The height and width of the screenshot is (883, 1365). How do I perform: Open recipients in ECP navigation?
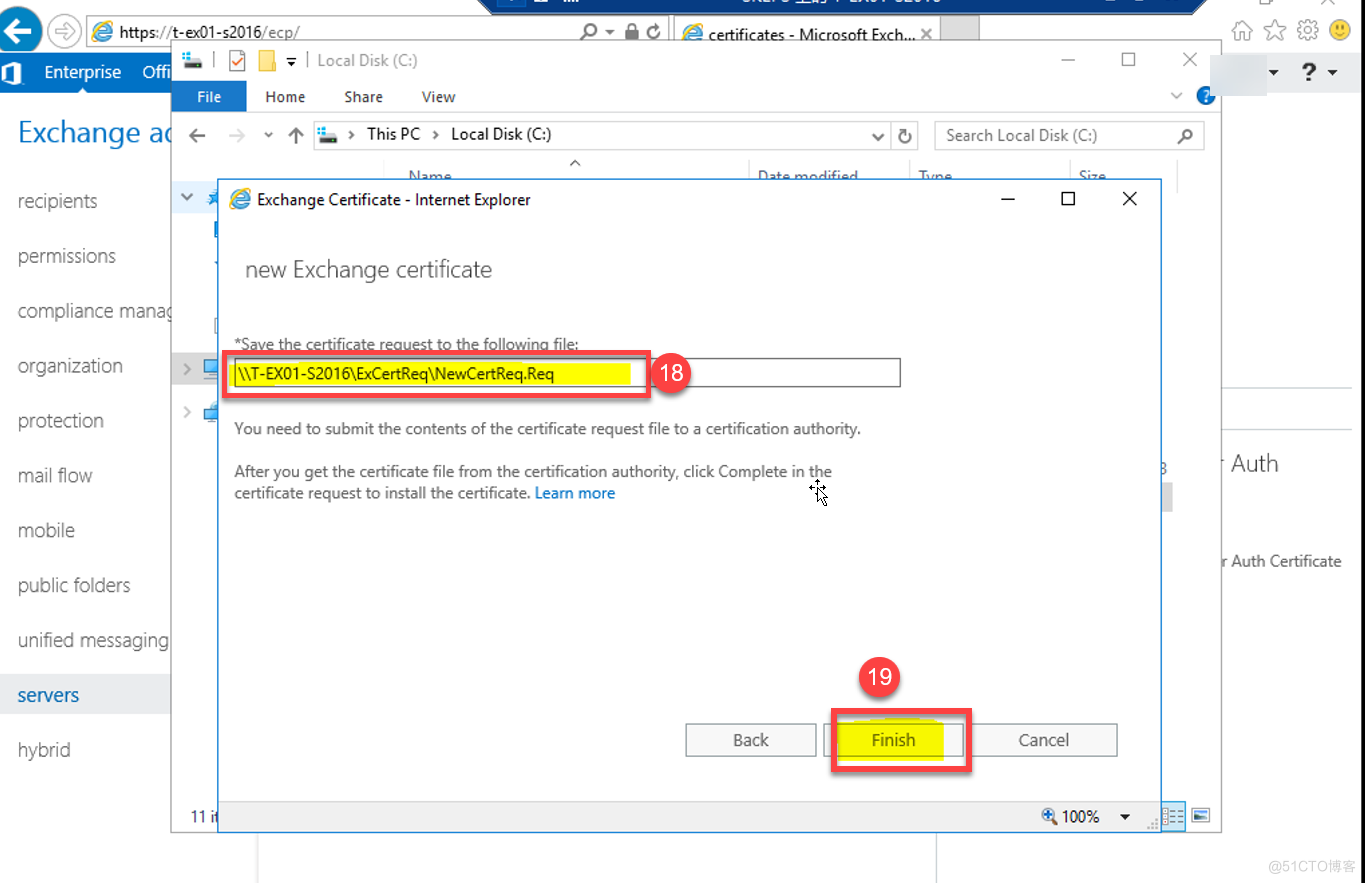pyautogui.click(x=58, y=201)
